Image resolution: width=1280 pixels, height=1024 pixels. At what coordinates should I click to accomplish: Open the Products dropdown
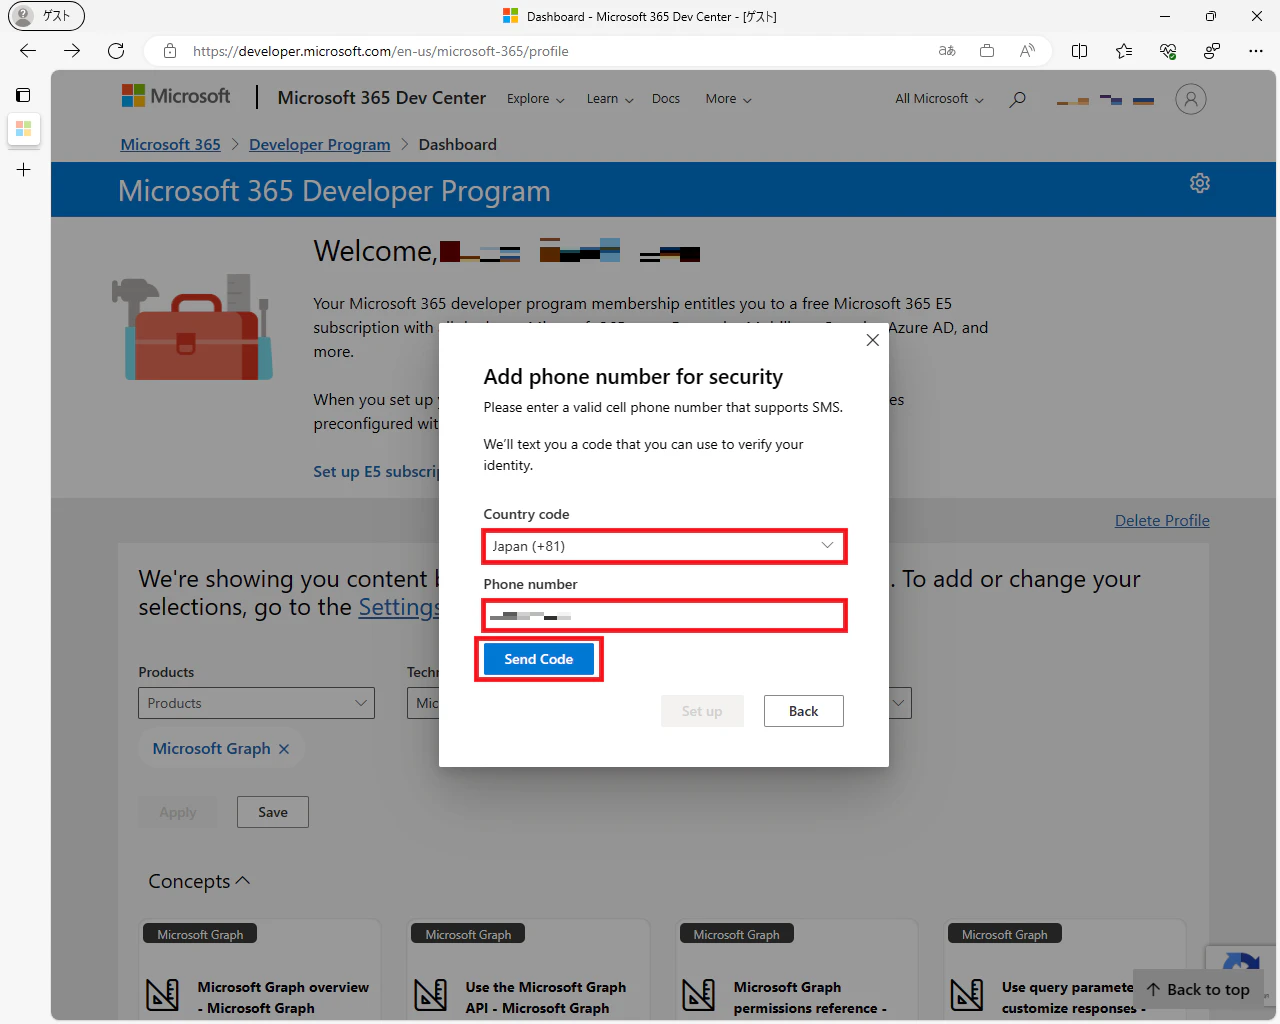point(256,703)
